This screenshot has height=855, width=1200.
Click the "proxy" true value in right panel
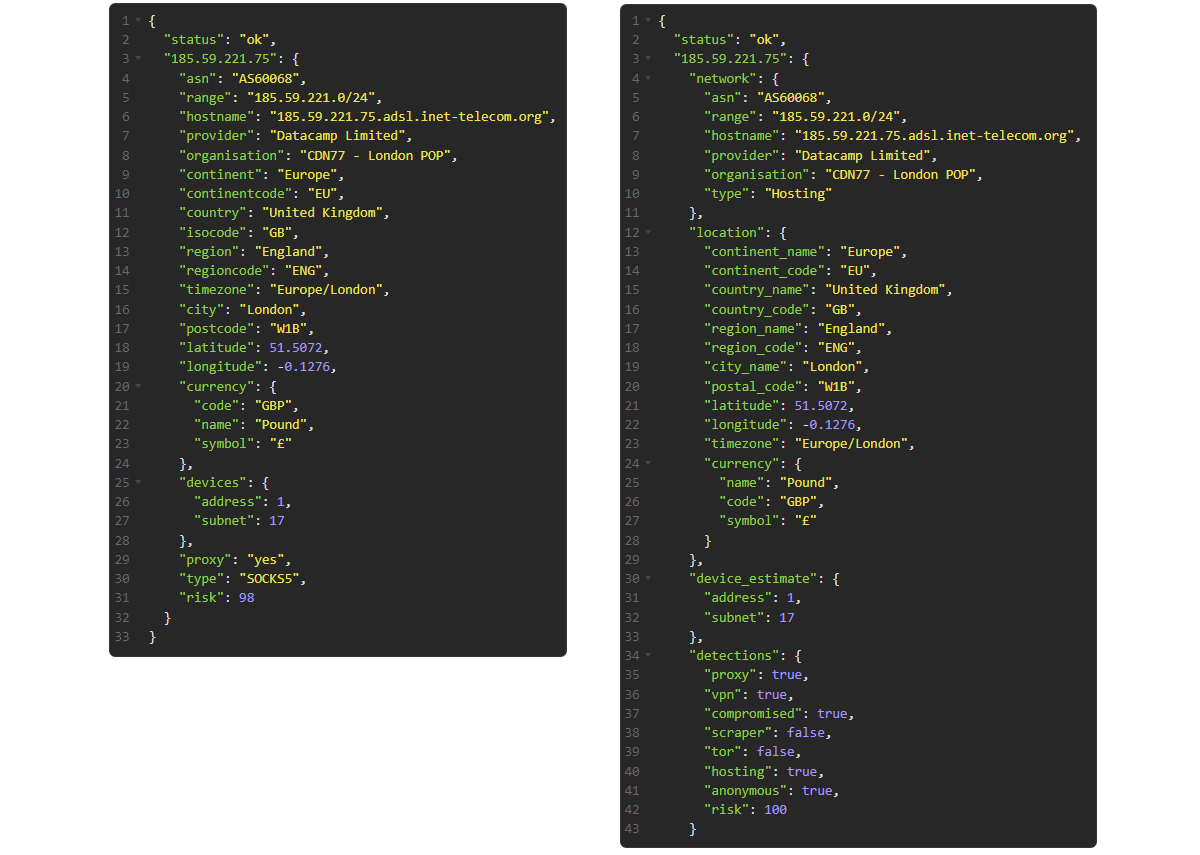click(787, 675)
